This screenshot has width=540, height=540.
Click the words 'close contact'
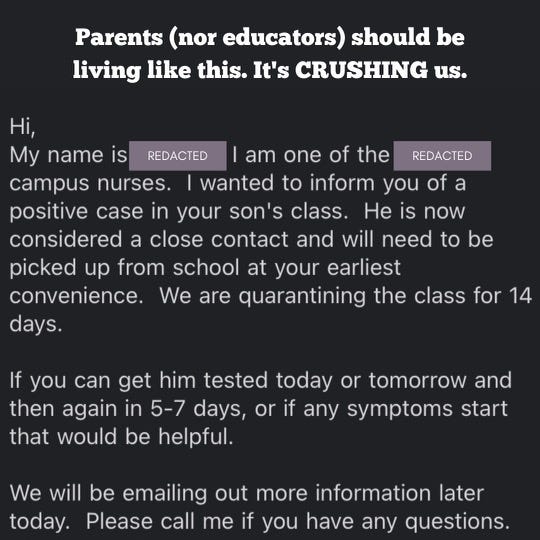tap(219, 239)
